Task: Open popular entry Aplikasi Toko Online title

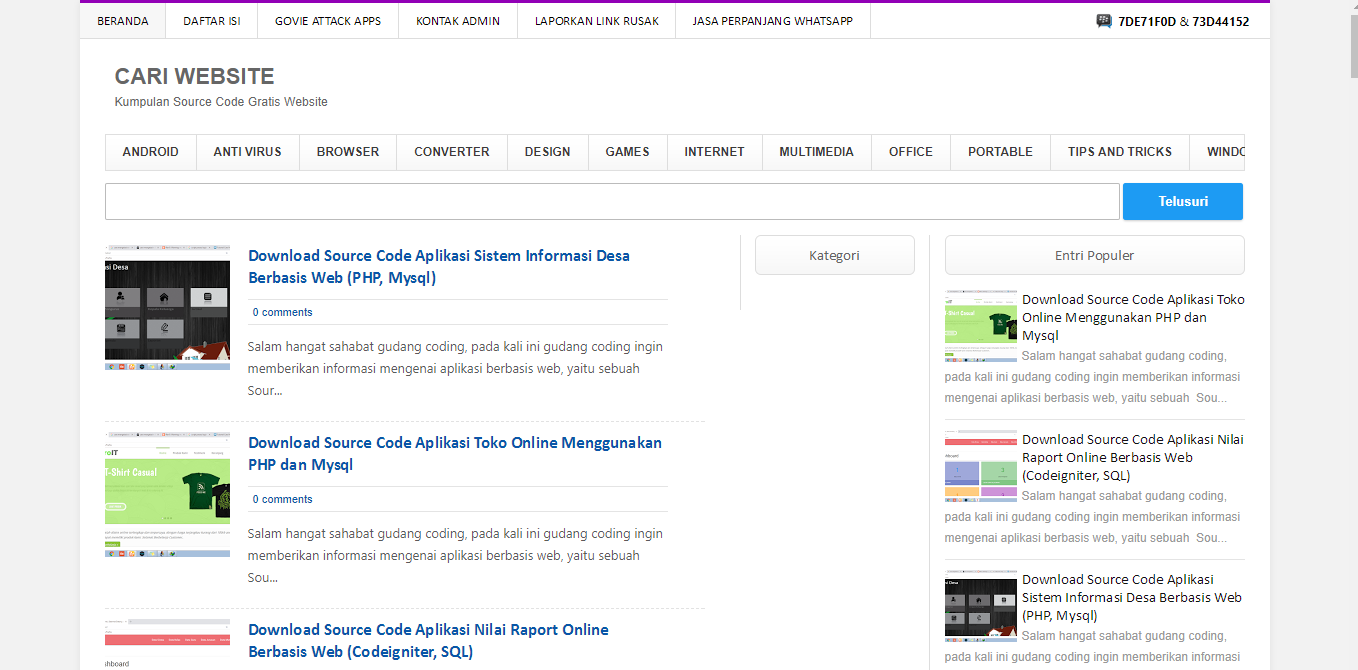Action: (x=1133, y=317)
